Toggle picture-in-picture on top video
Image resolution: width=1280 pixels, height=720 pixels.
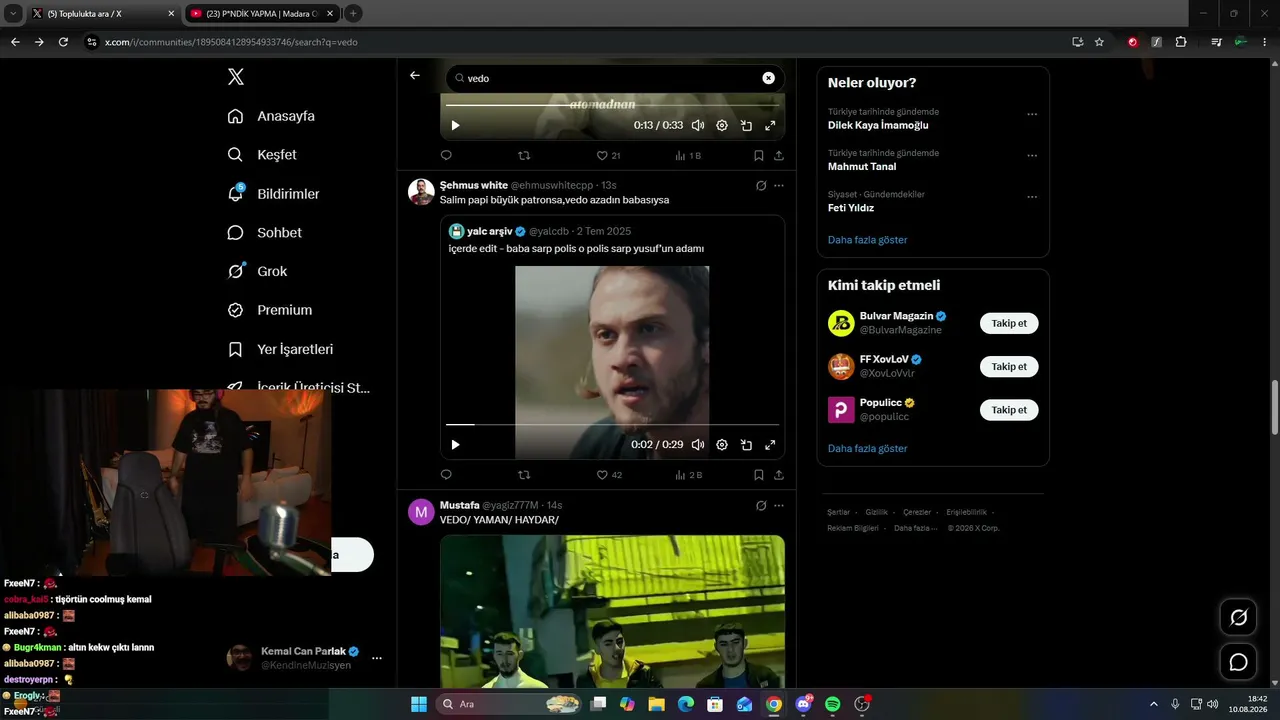[x=746, y=126]
